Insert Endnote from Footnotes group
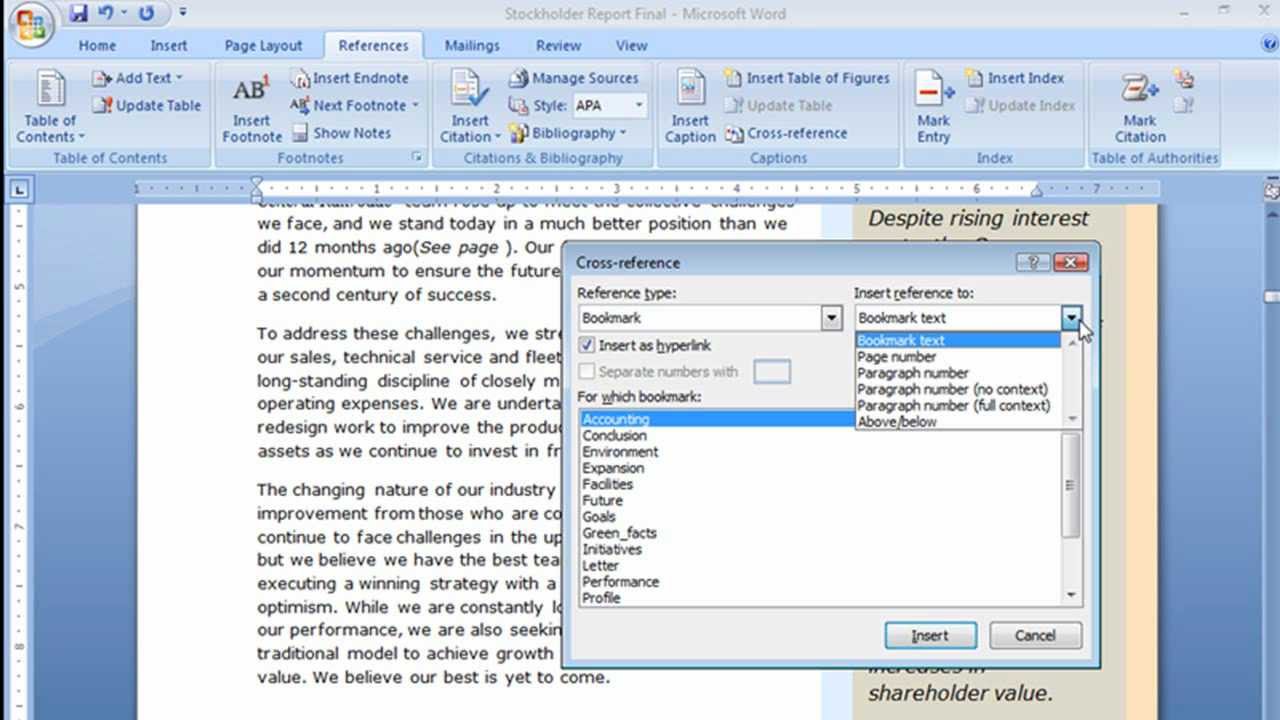Image resolution: width=1280 pixels, height=720 pixels. click(350, 78)
